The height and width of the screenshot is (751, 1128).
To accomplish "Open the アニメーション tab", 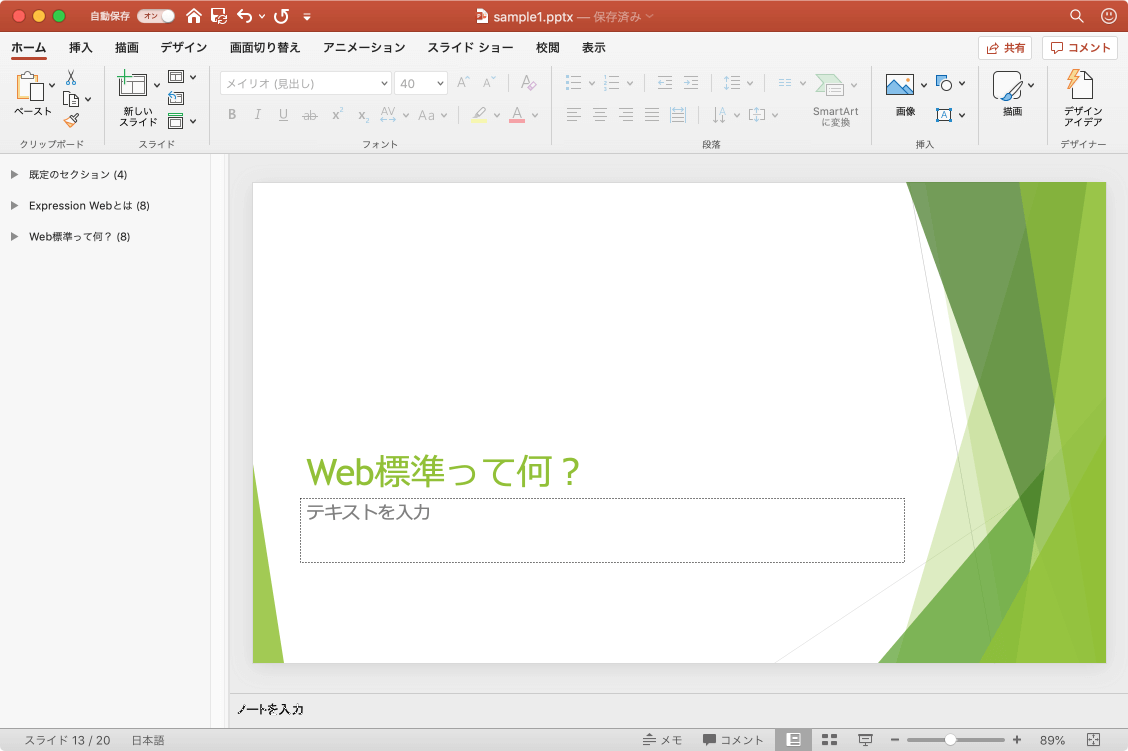I will (x=364, y=47).
